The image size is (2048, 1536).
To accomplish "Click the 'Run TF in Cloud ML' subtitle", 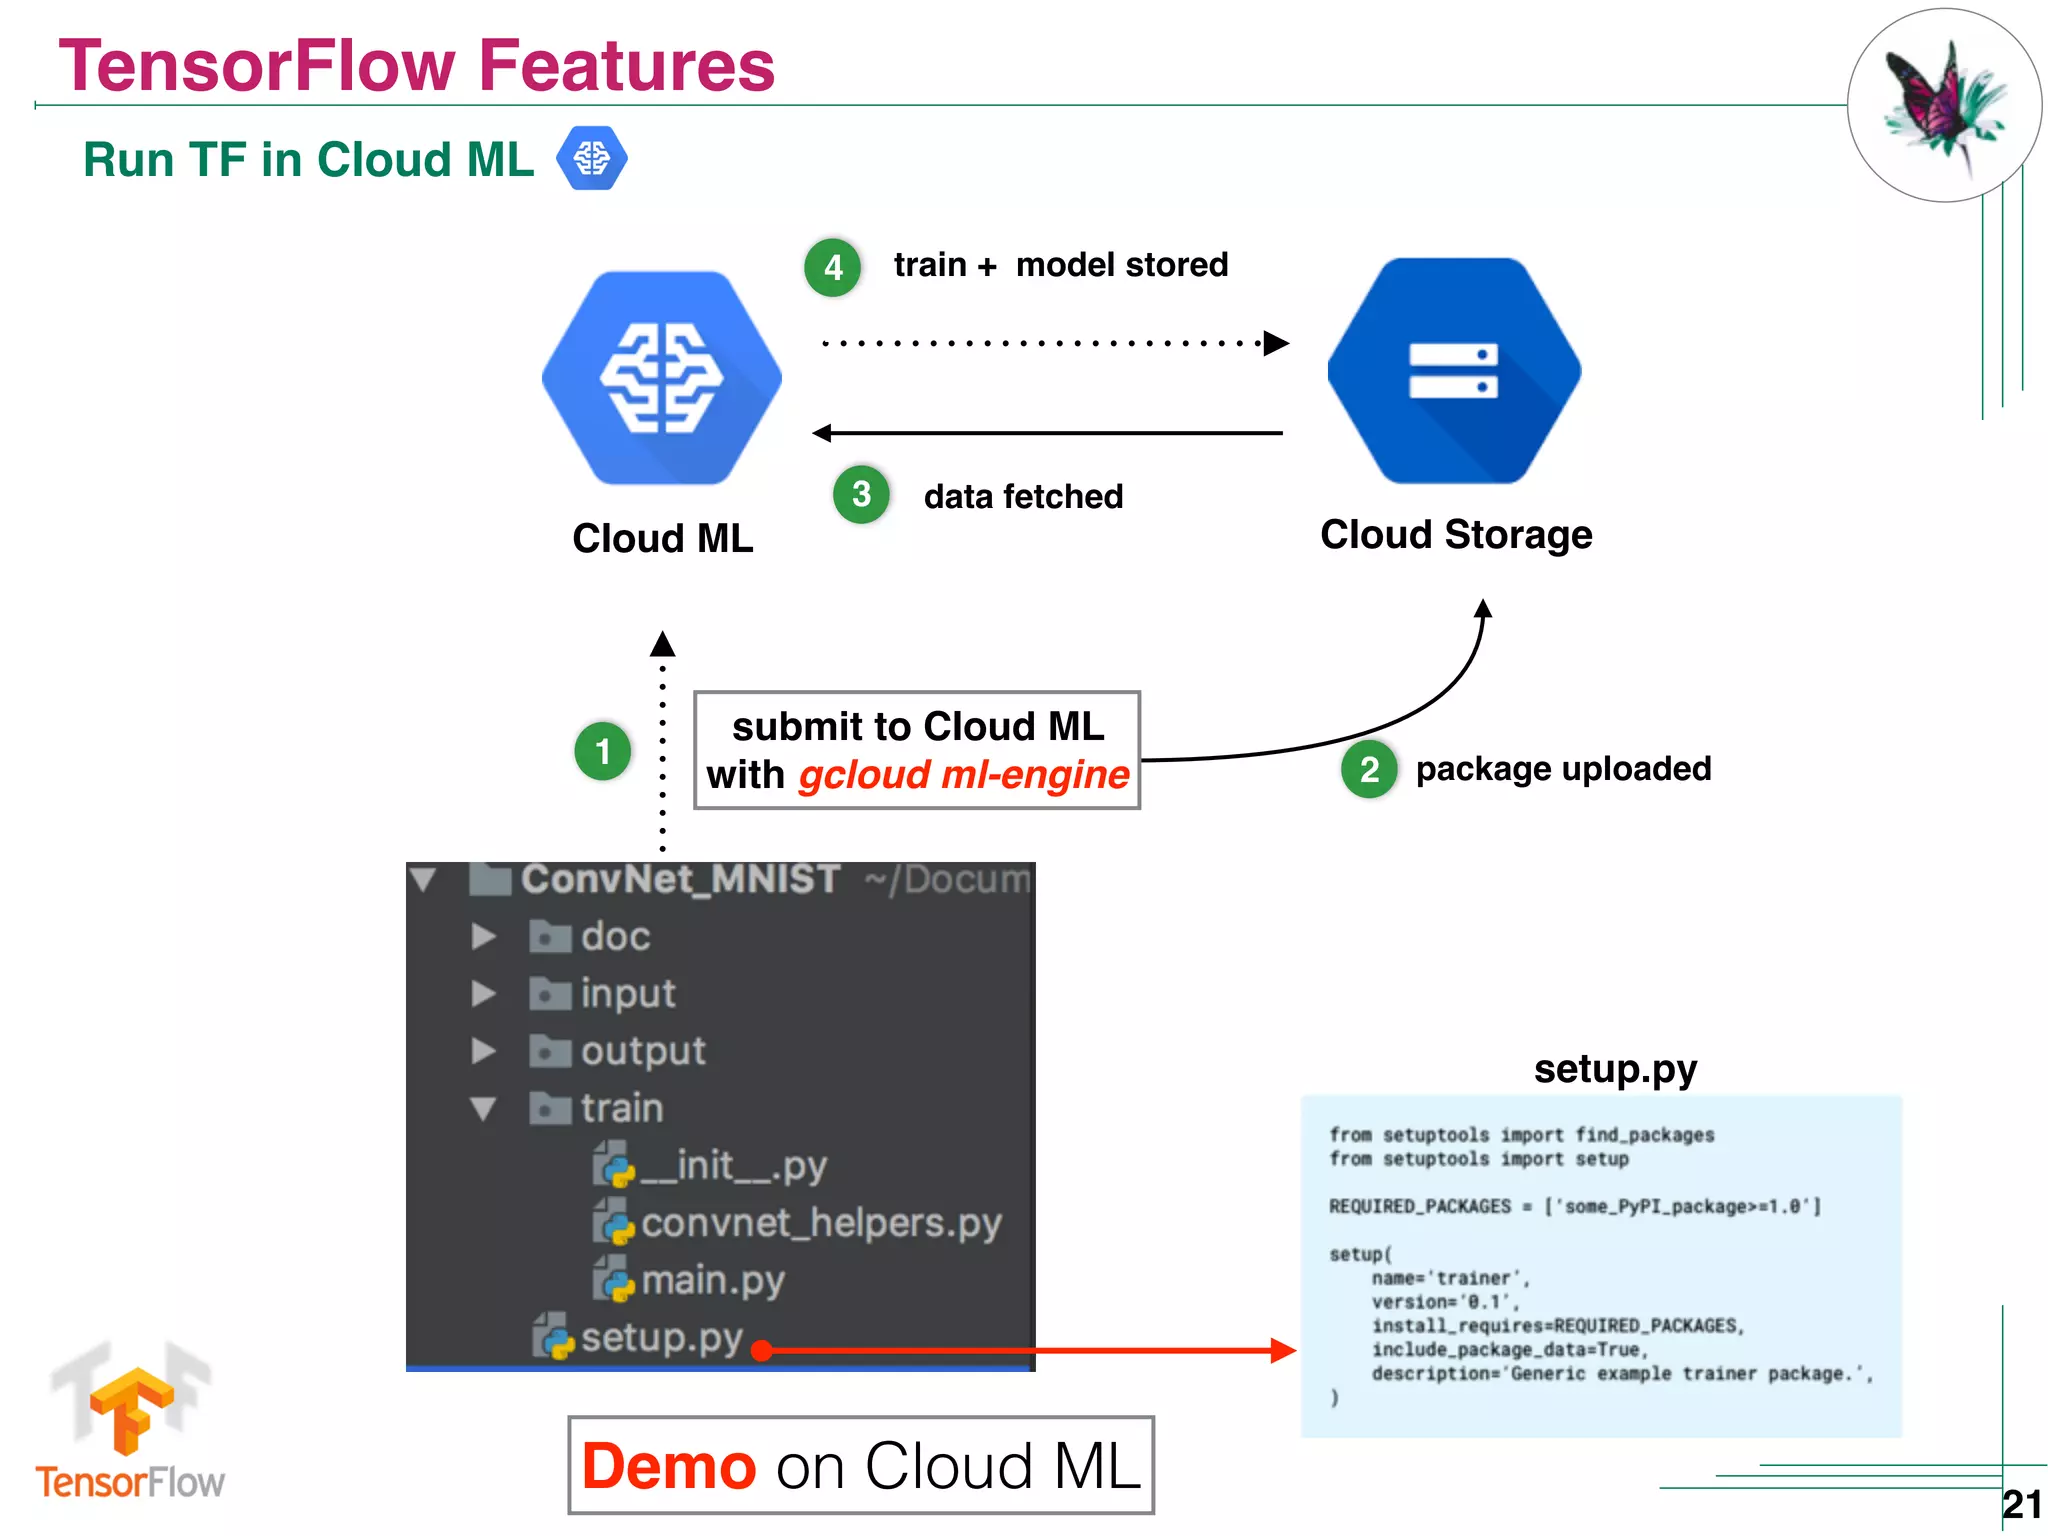I will click(308, 159).
